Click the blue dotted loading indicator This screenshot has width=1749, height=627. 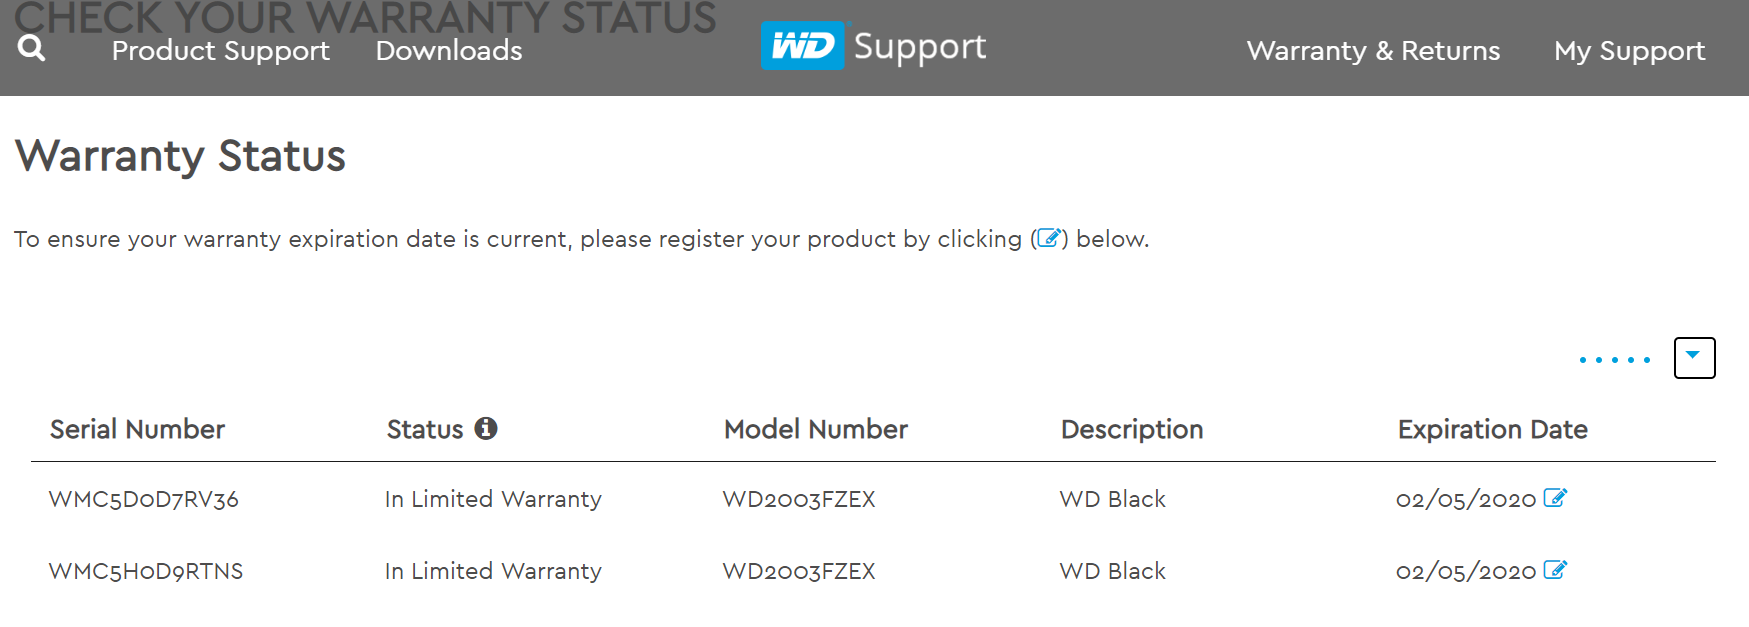1614,360
